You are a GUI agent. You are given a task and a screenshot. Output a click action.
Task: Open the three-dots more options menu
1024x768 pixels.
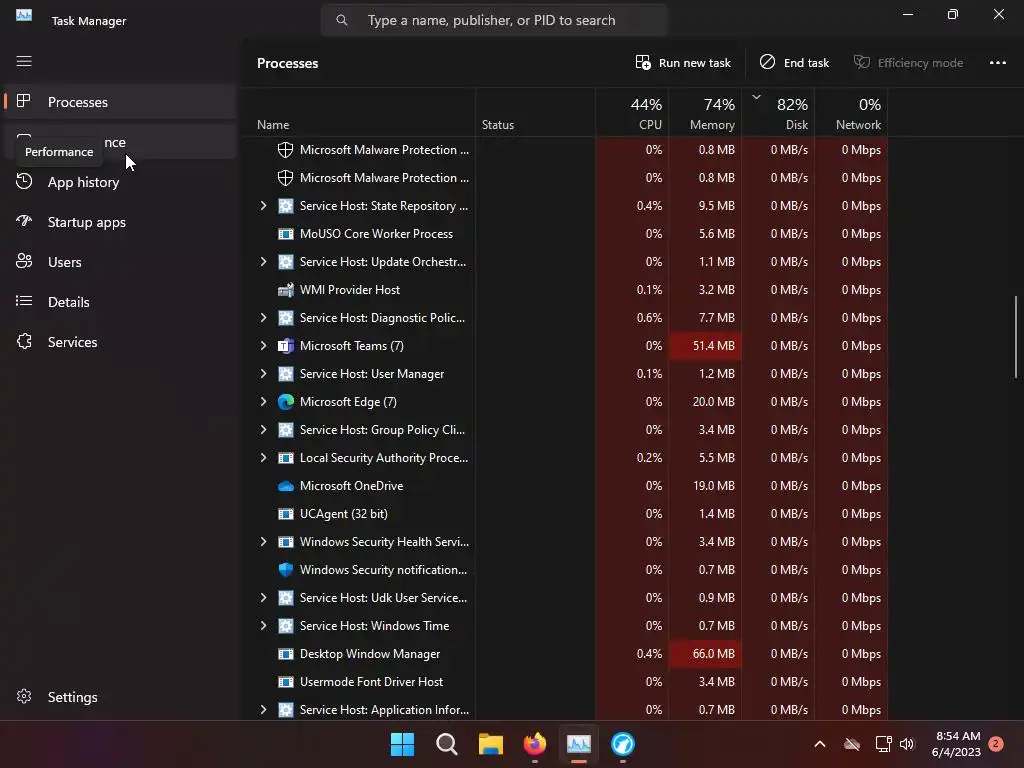[997, 63]
